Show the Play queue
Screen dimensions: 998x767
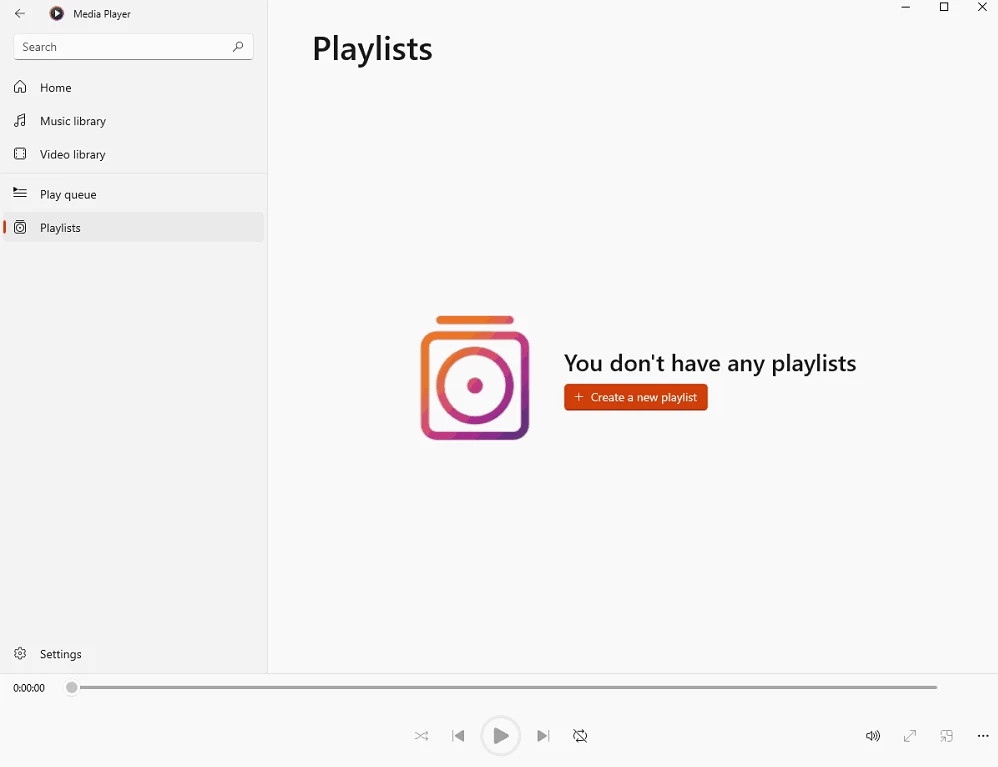[68, 195]
